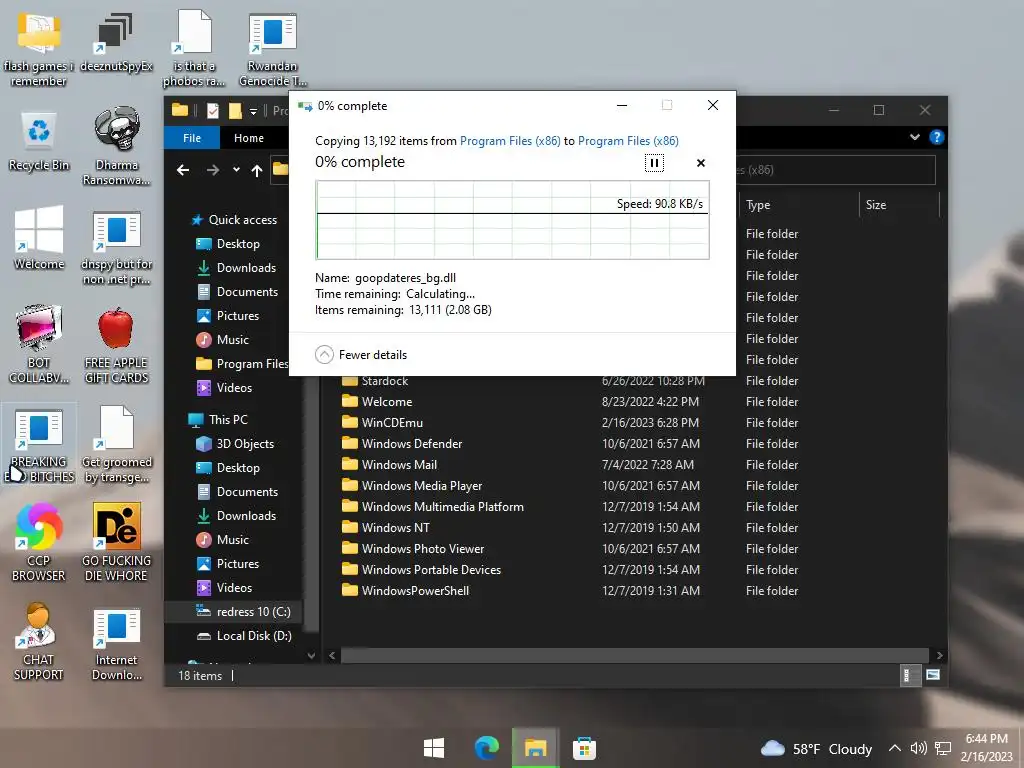Select the CHAT SUPPORT desktop icon

[x=39, y=642]
